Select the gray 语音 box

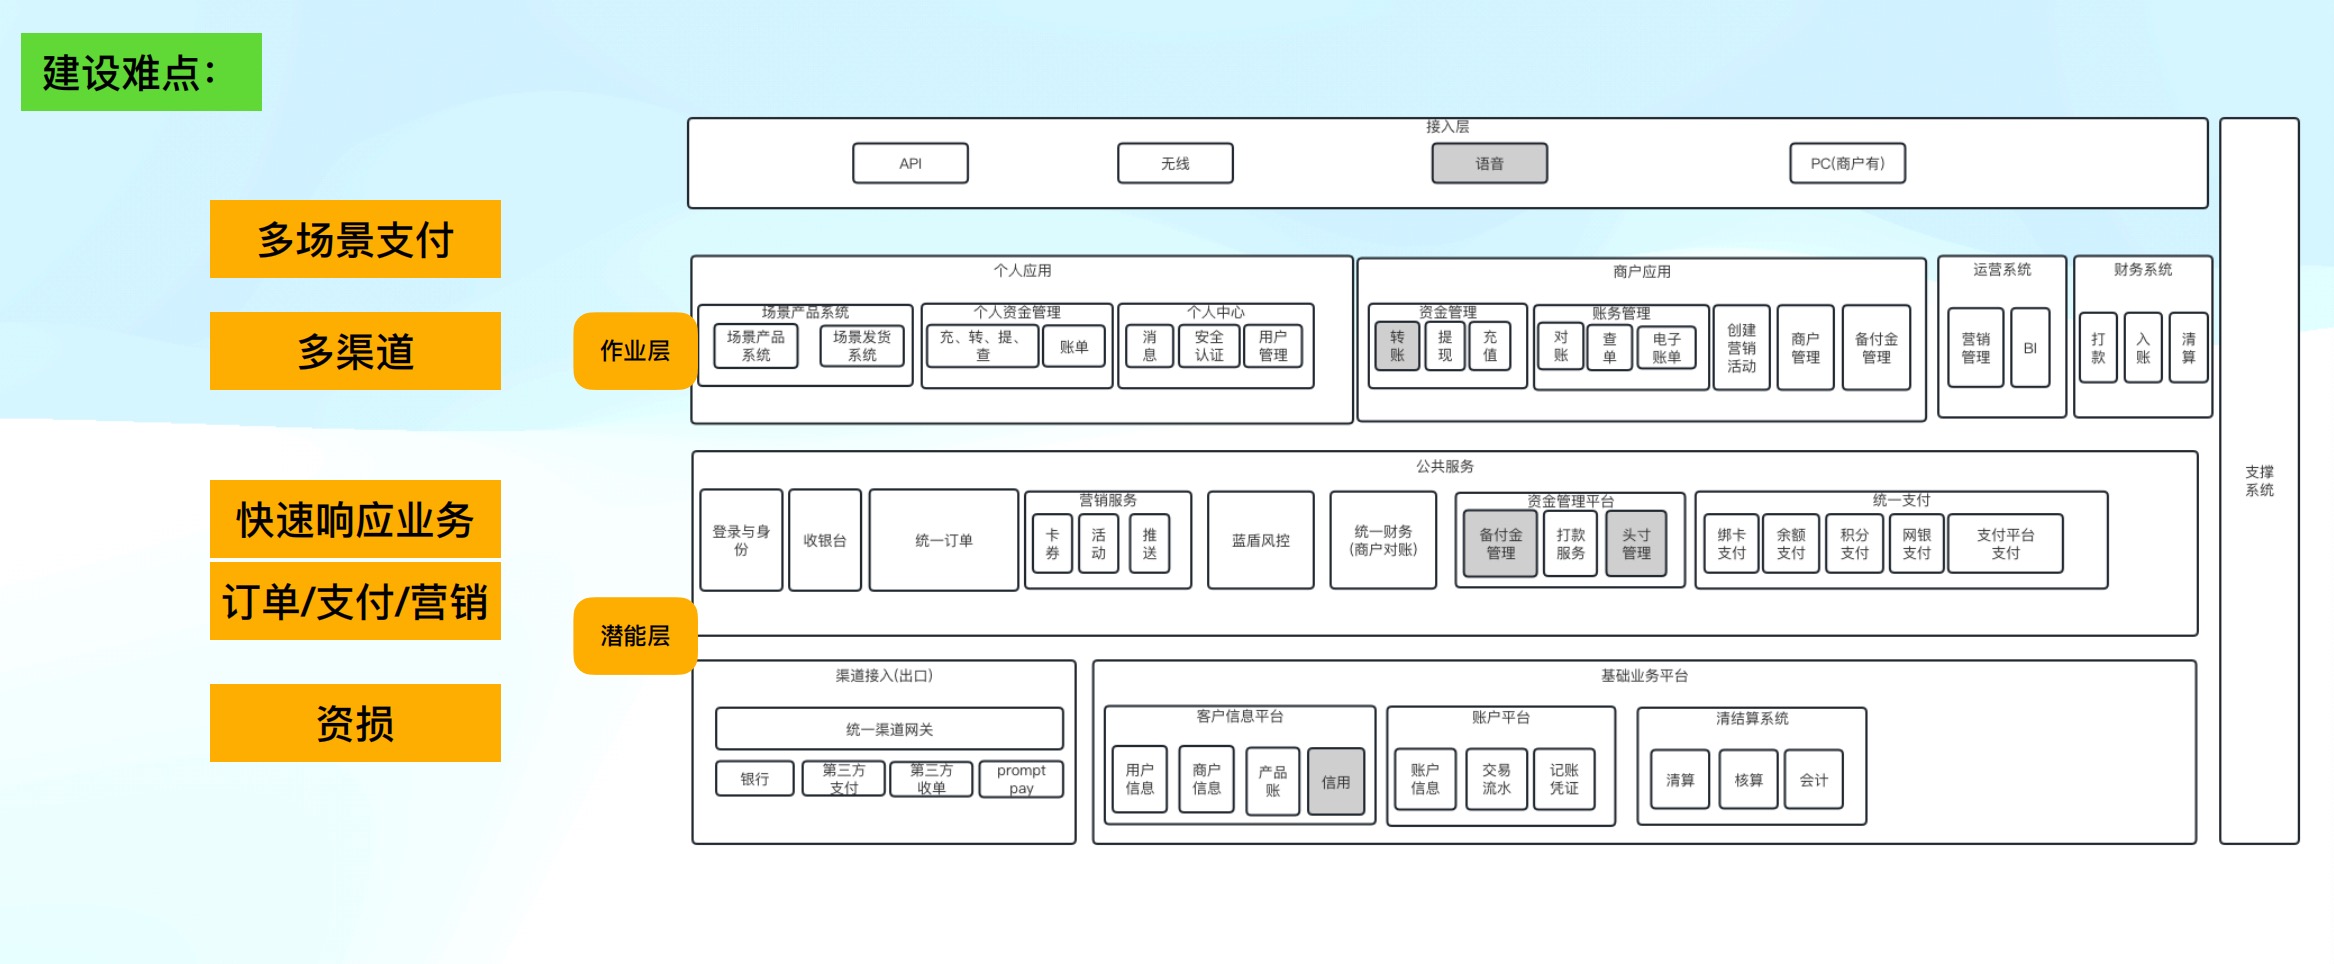(1489, 163)
